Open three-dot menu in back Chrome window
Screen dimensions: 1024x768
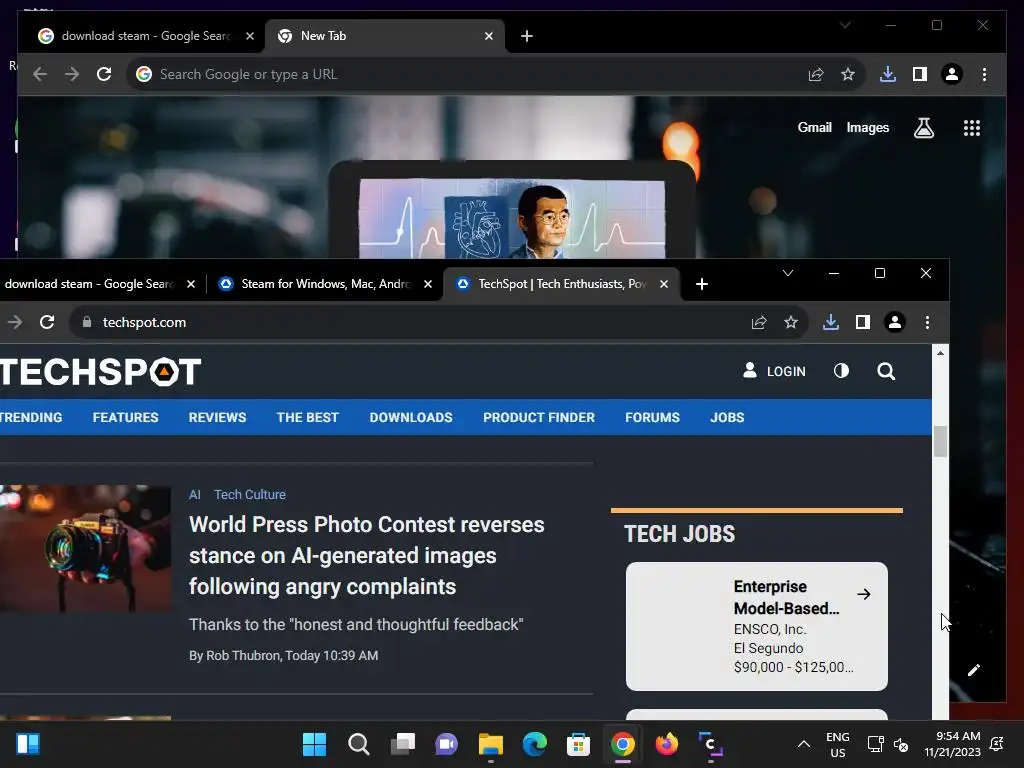(x=984, y=74)
